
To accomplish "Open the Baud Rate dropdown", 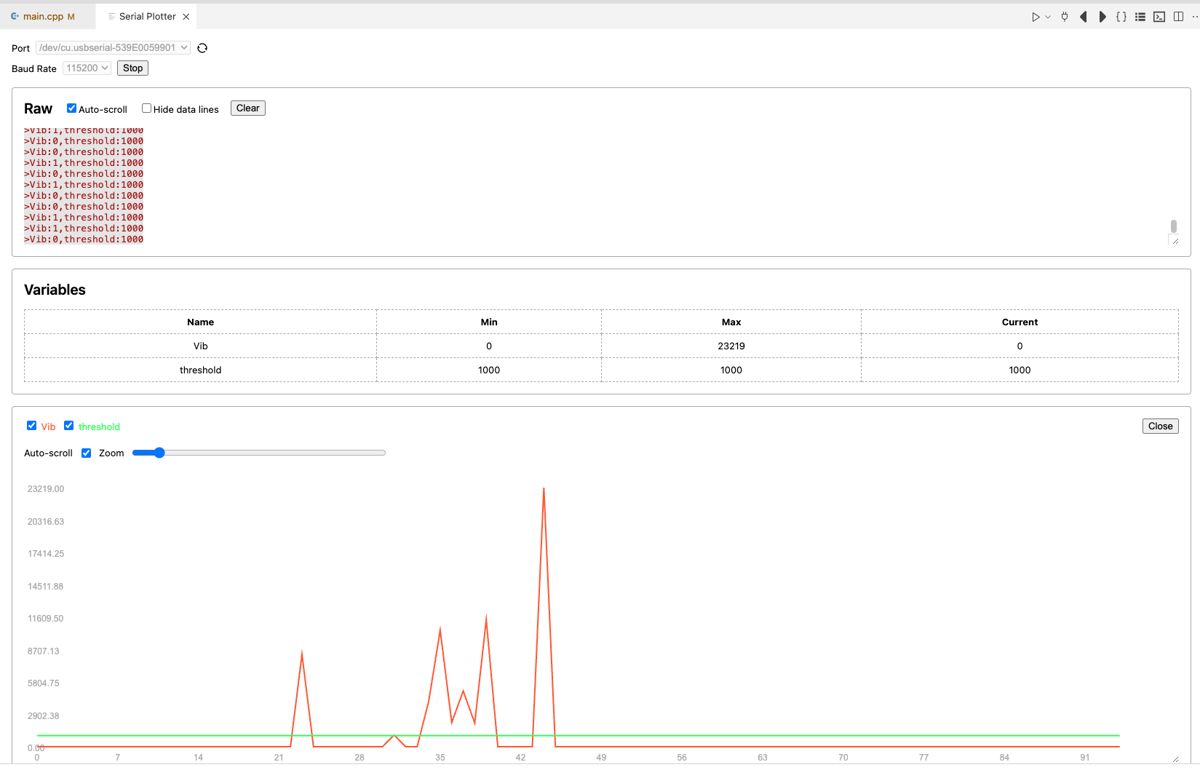I will [x=86, y=68].
